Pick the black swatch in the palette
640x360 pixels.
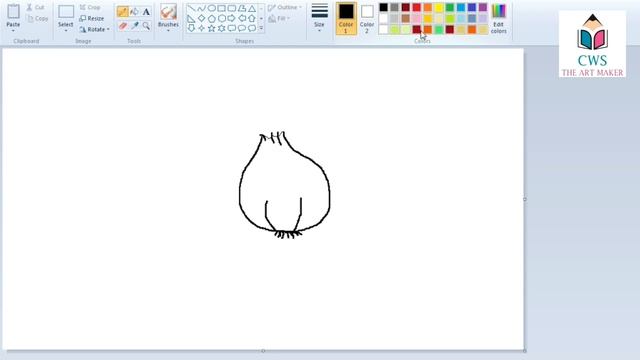click(384, 7)
